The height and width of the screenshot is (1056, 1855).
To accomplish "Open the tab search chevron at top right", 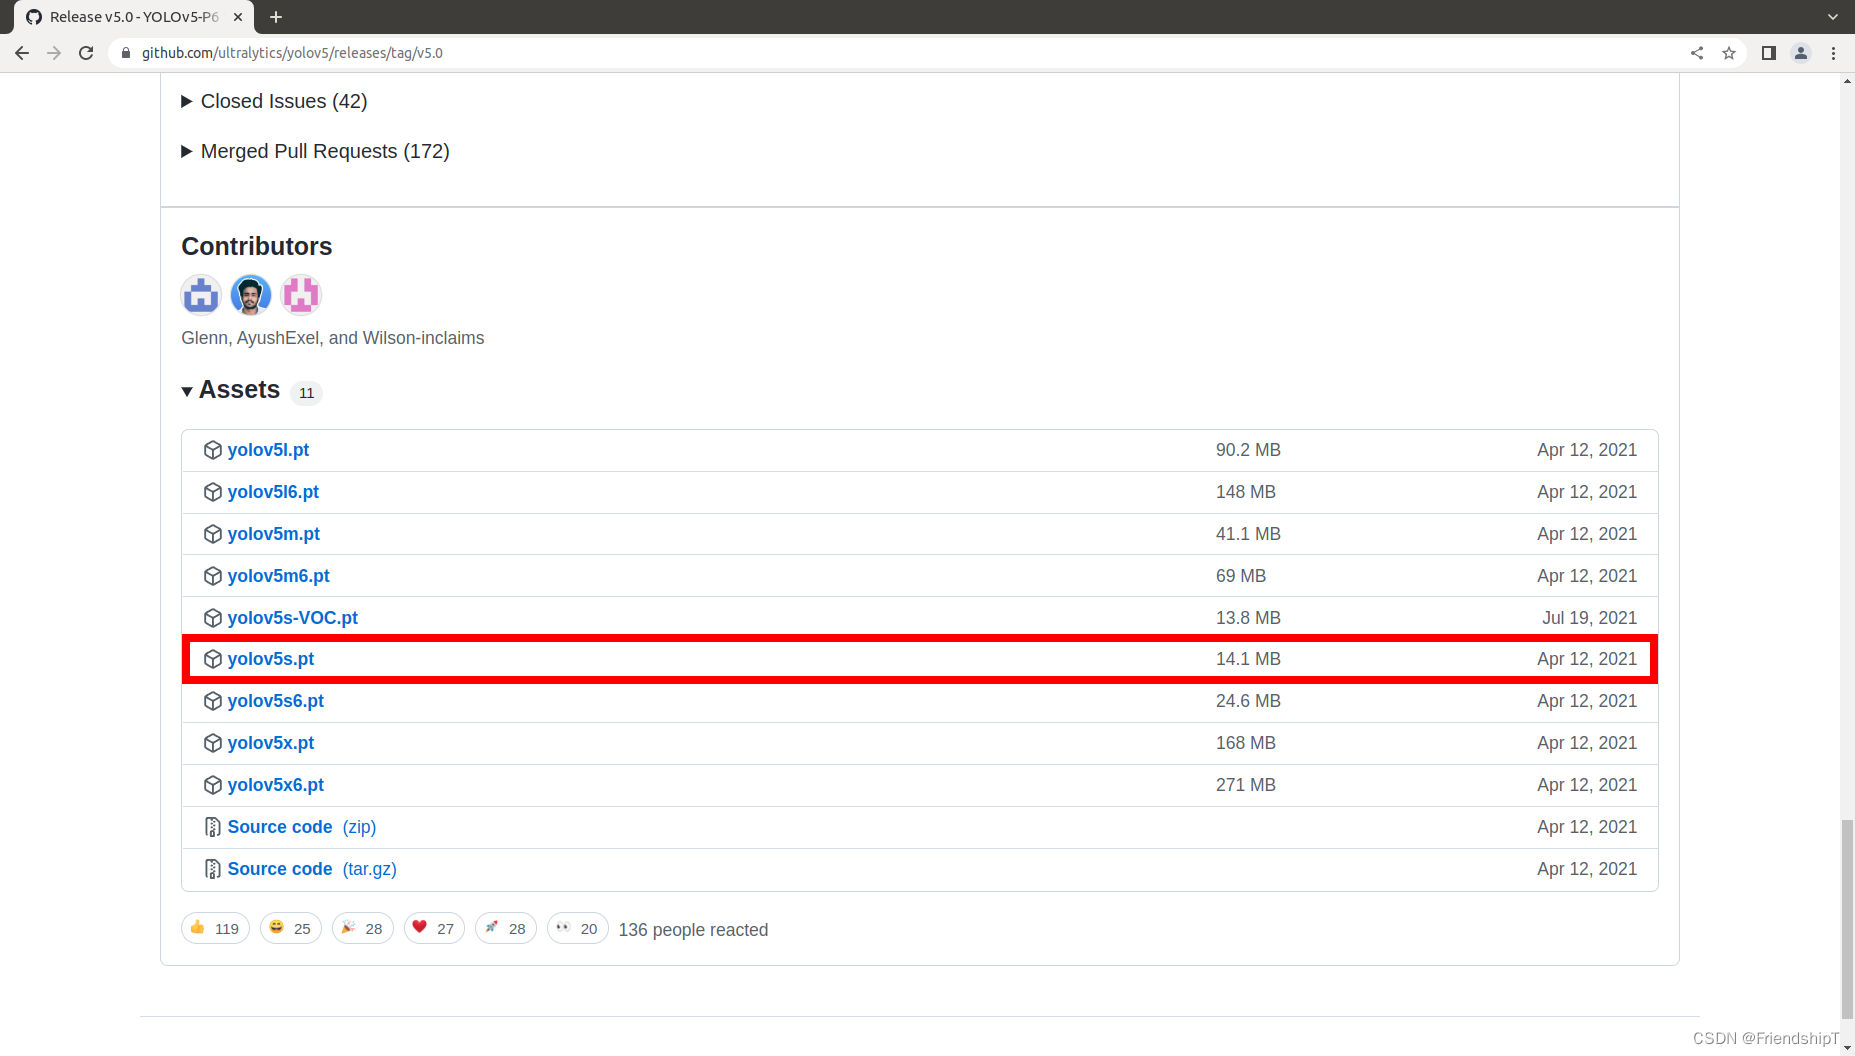I will point(1833,17).
